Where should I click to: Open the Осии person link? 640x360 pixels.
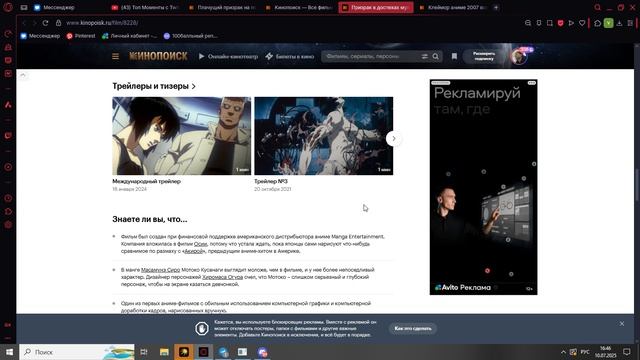(200, 244)
